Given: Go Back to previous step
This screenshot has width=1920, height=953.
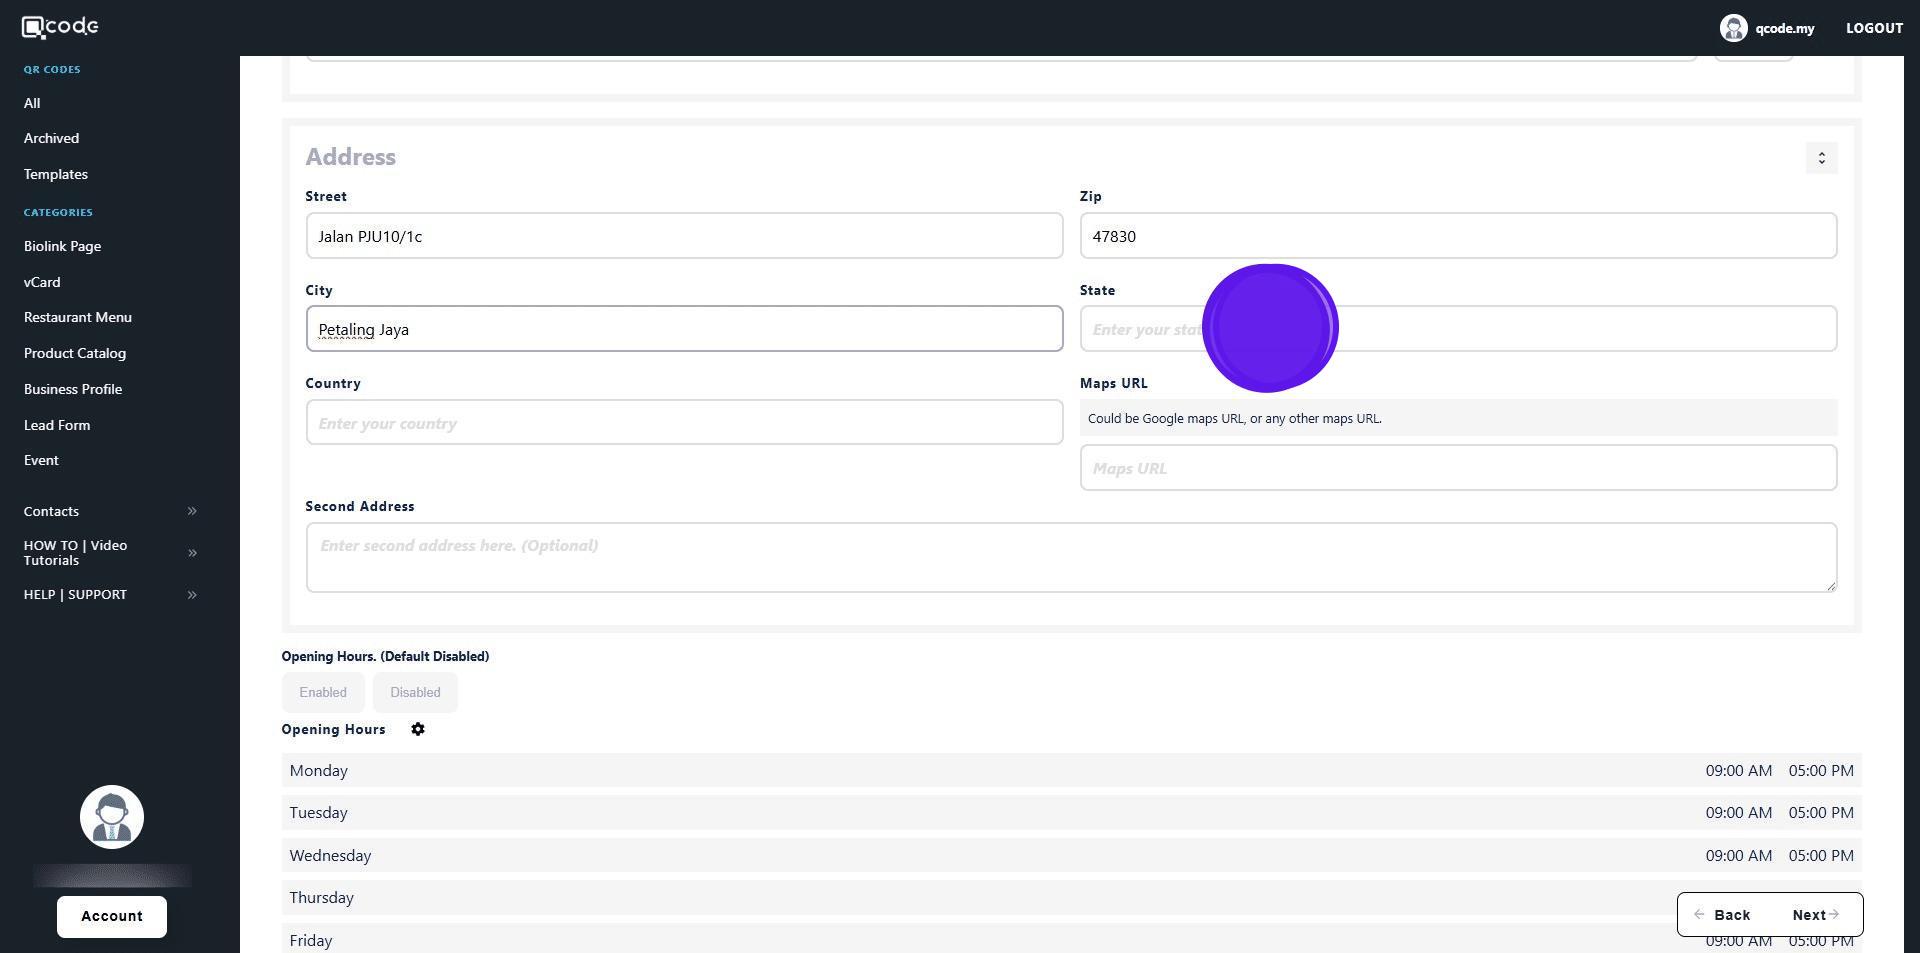Looking at the screenshot, I should [x=1723, y=915].
